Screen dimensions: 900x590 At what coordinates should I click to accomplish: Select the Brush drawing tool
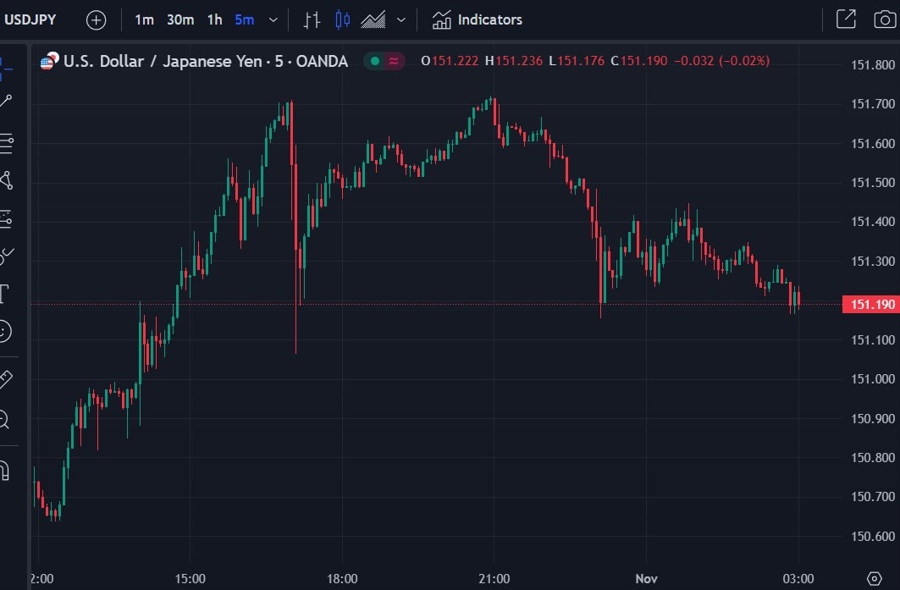coord(6,256)
